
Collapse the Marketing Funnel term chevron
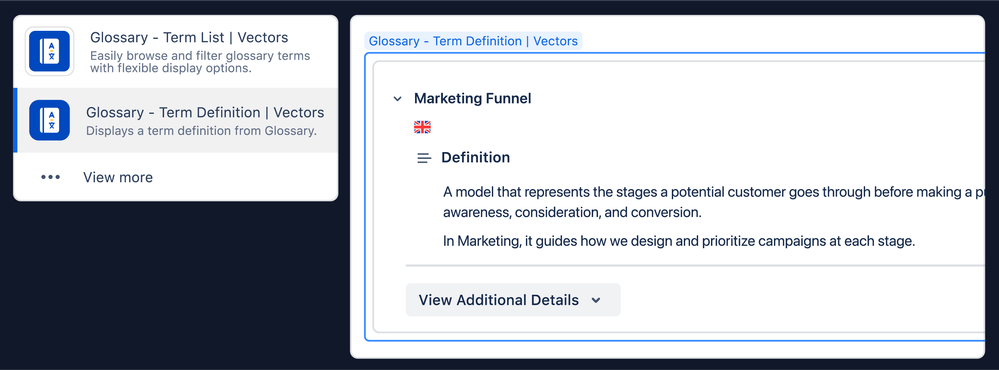tap(398, 99)
